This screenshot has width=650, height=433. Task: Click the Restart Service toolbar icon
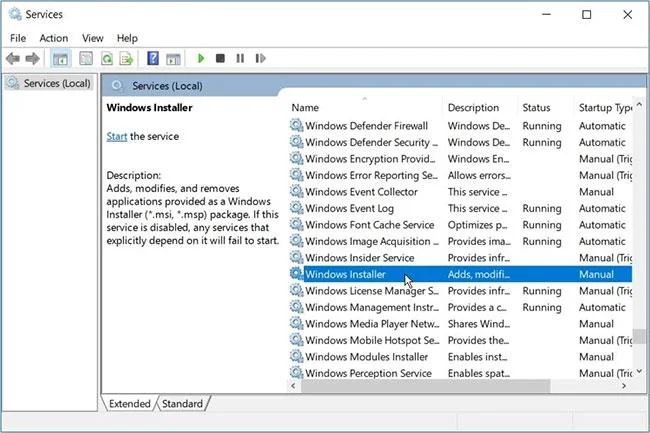tap(260, 58)
